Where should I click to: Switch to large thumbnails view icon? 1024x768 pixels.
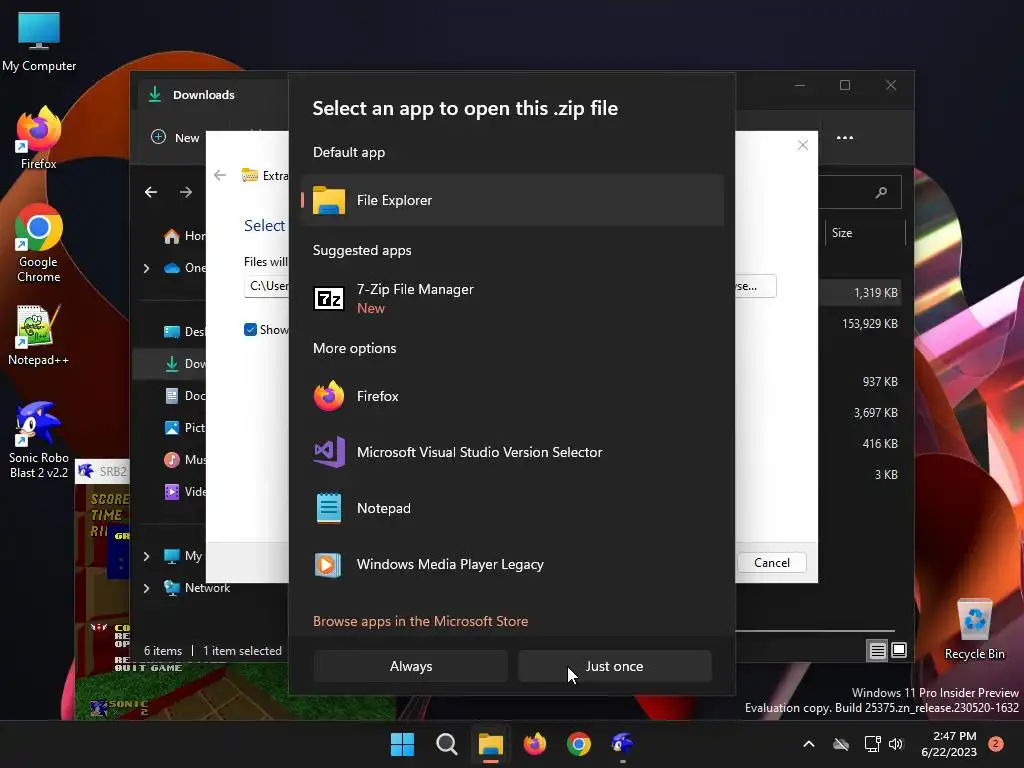[899, 650]
